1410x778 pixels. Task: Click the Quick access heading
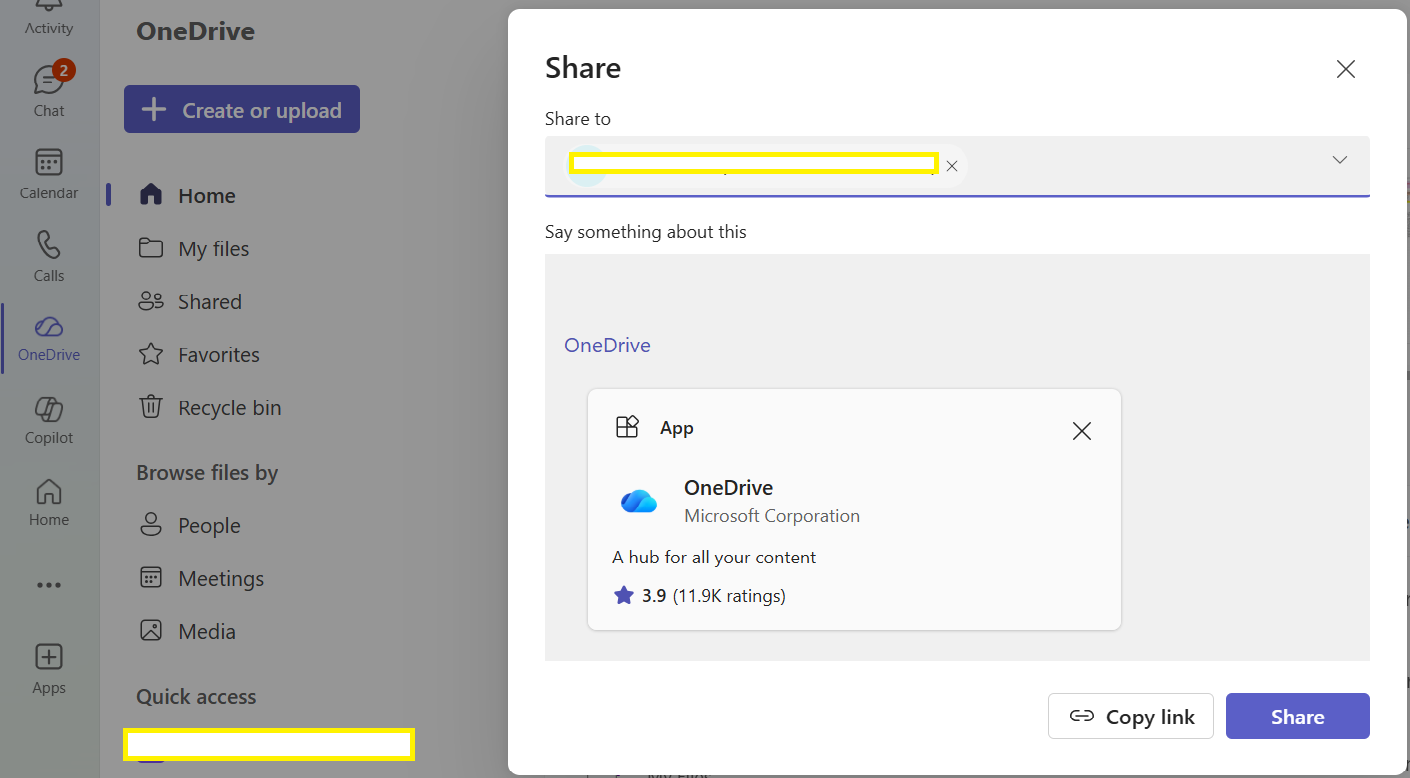tap(196, 697)
